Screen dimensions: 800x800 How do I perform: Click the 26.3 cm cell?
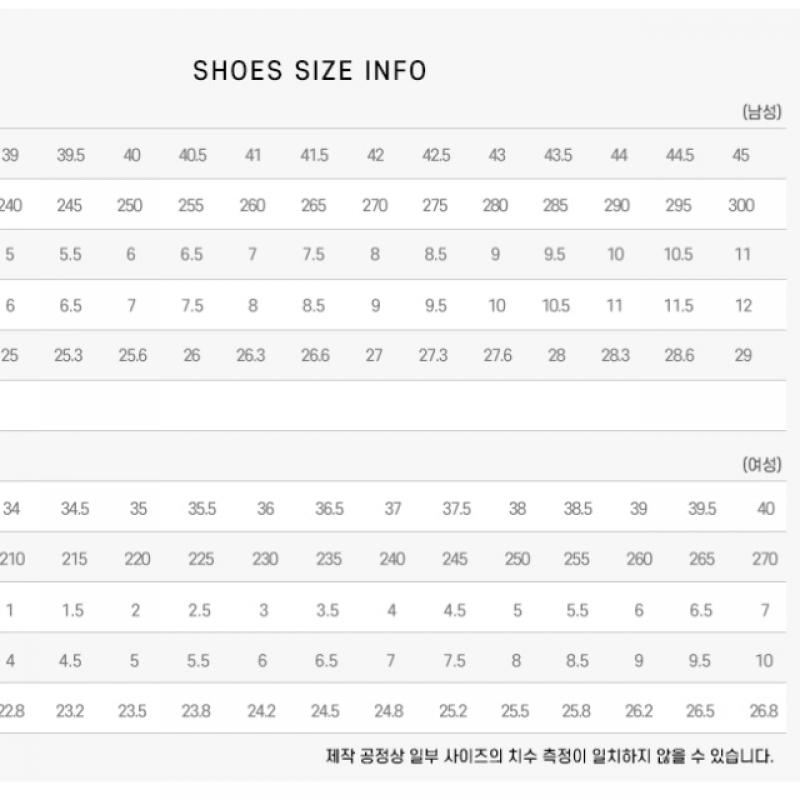pyautogui.click(x=251, y=356)
